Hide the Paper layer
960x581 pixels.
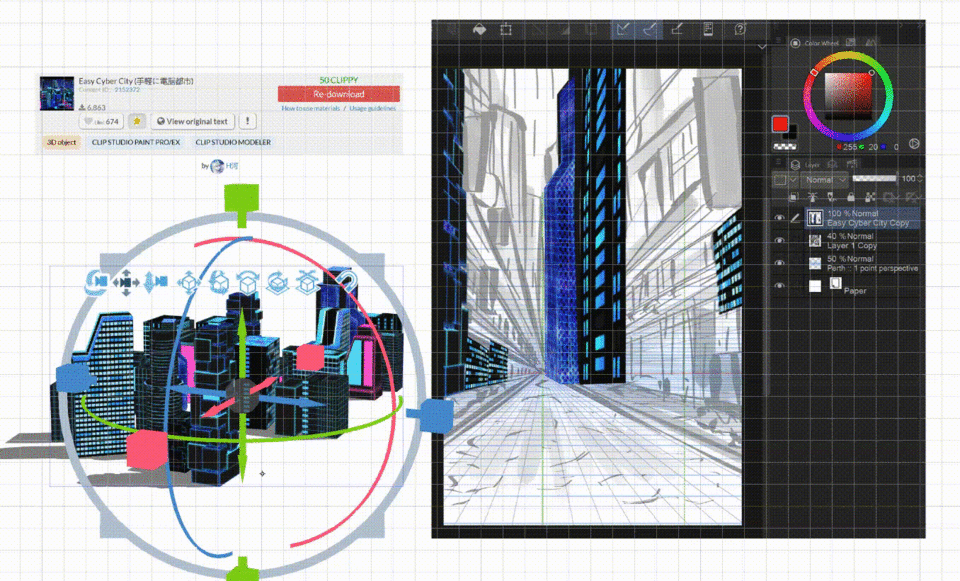point(779,286)
